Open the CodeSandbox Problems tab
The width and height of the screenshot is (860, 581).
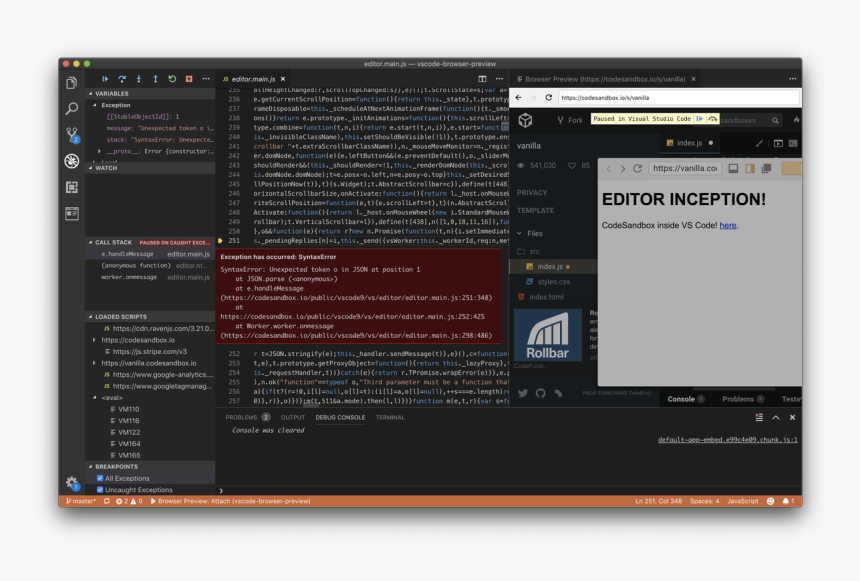click(743, 399)
